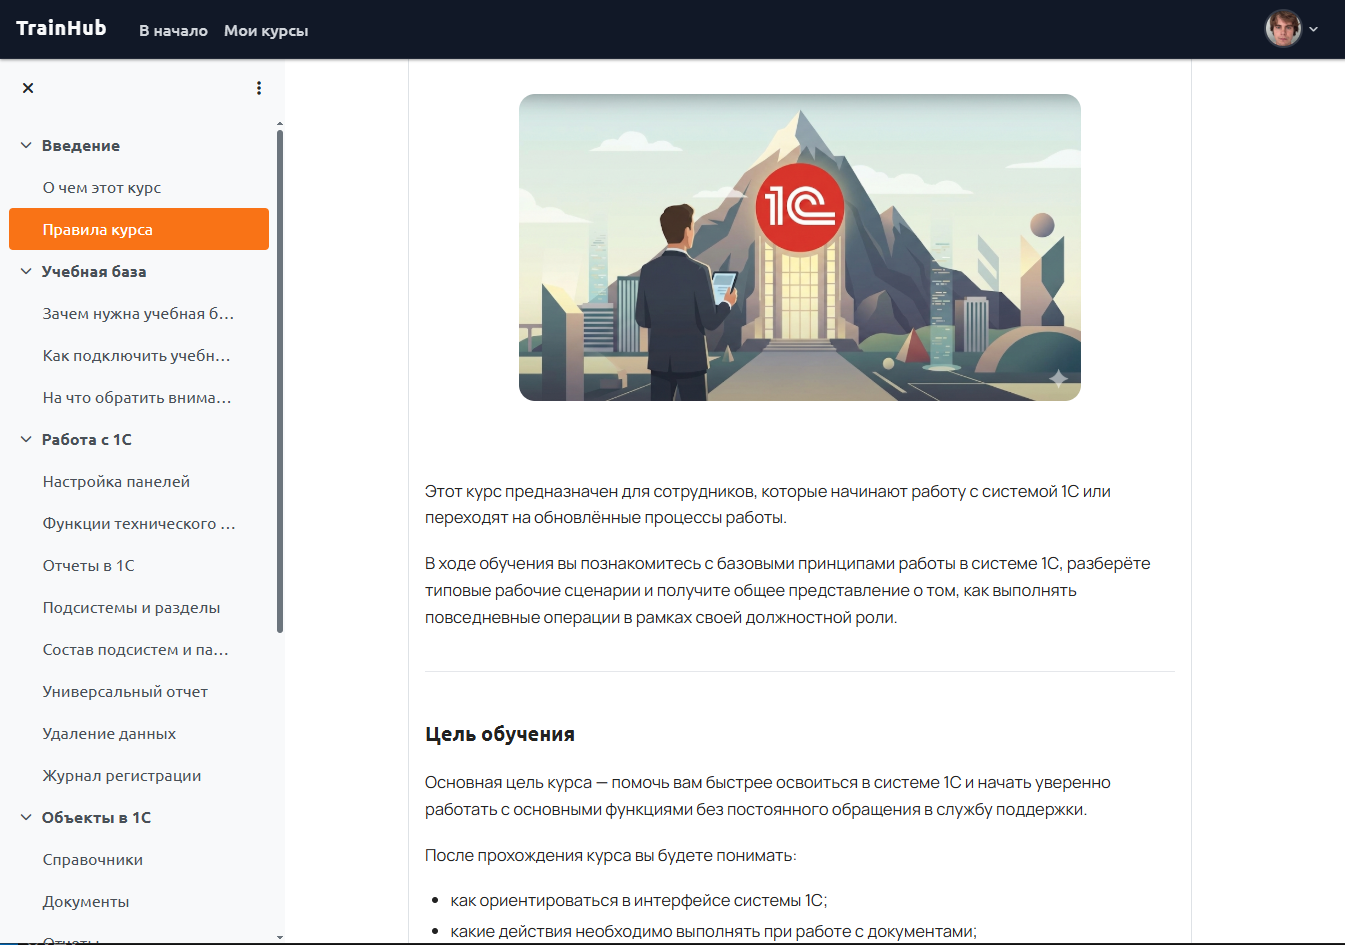The image size is (1345, 945).
Task: Collapse the Введение section
Action: click(x=26, y=146)
